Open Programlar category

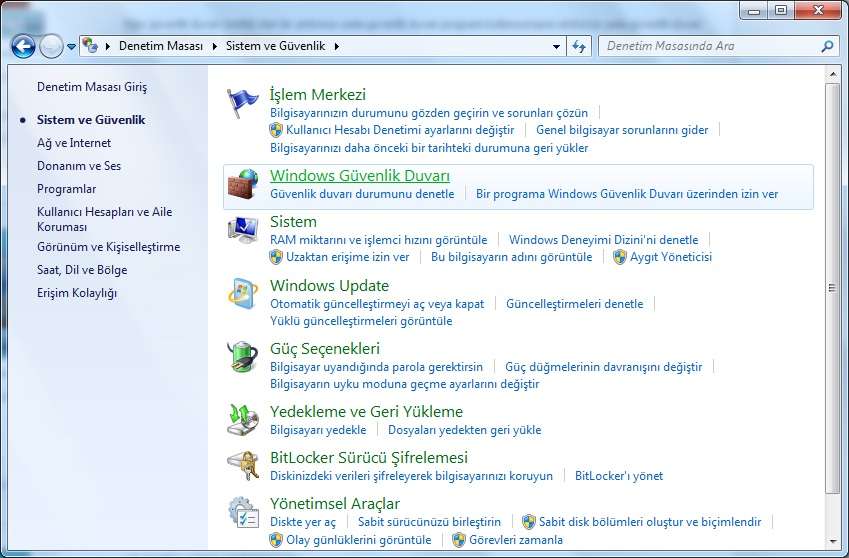(67, 189)
